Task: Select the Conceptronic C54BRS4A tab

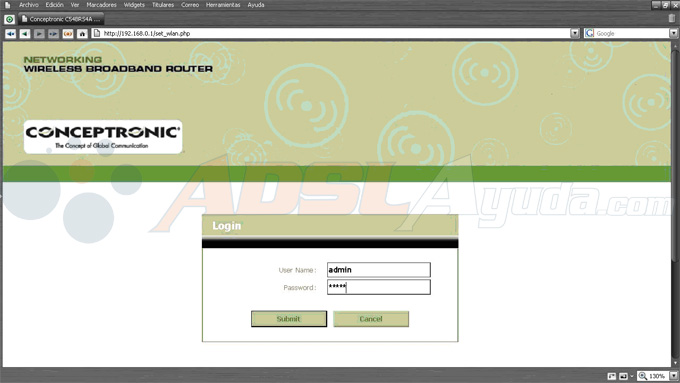Action: click(x=61, y=19)
